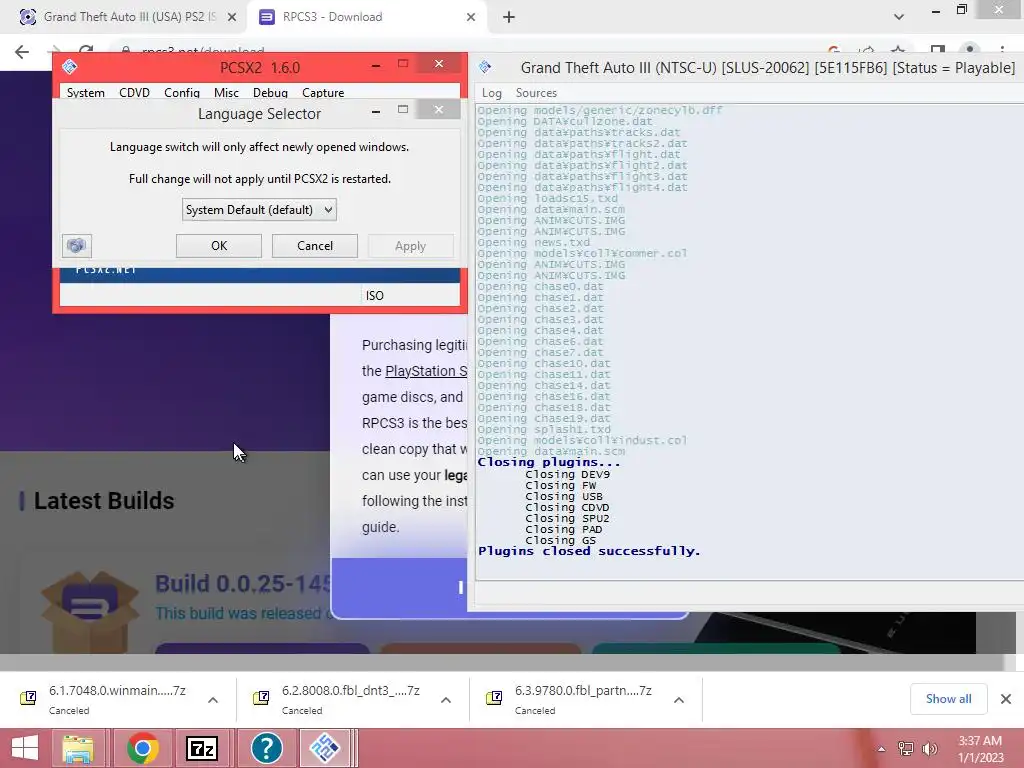Open Google Chrome from taskbar
This screenshot has height=768, width=1024.
pyautogui.click(x=142, y=748)
